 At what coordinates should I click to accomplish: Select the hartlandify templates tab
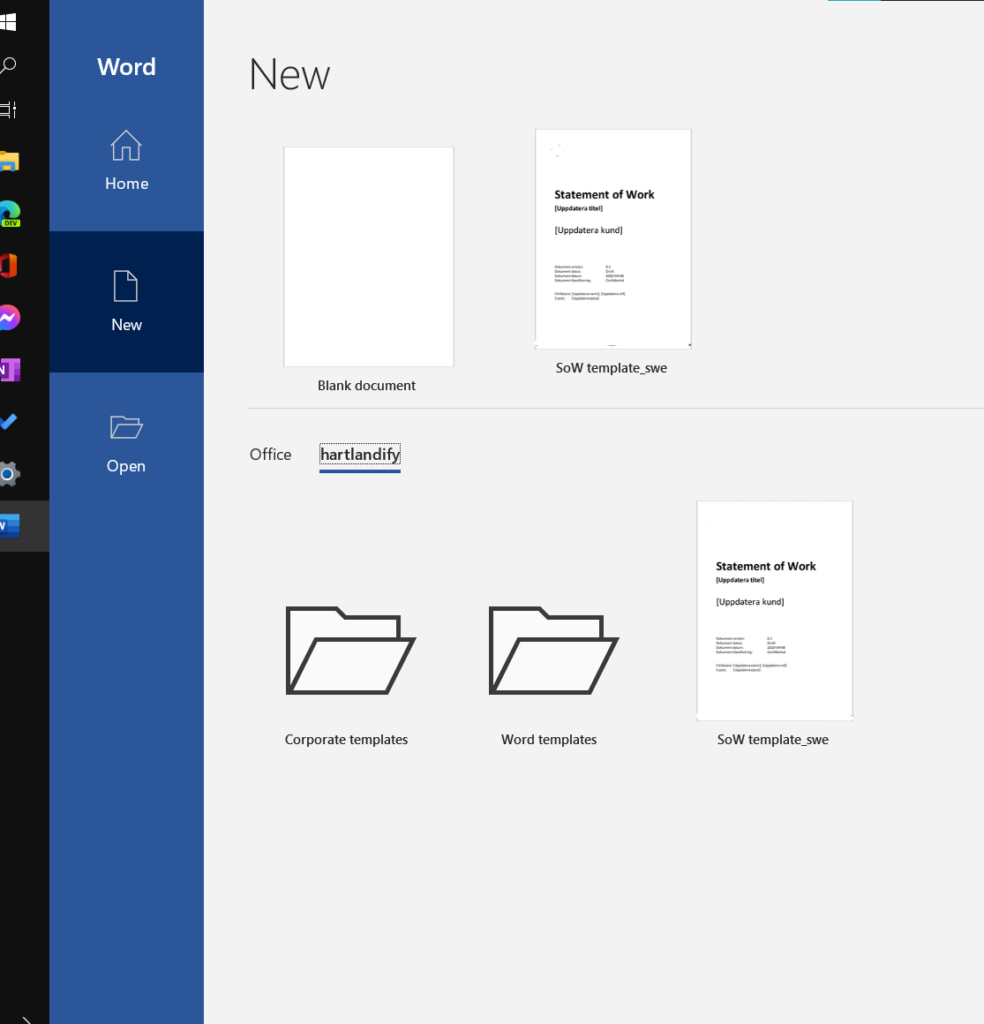click(360, 455)
